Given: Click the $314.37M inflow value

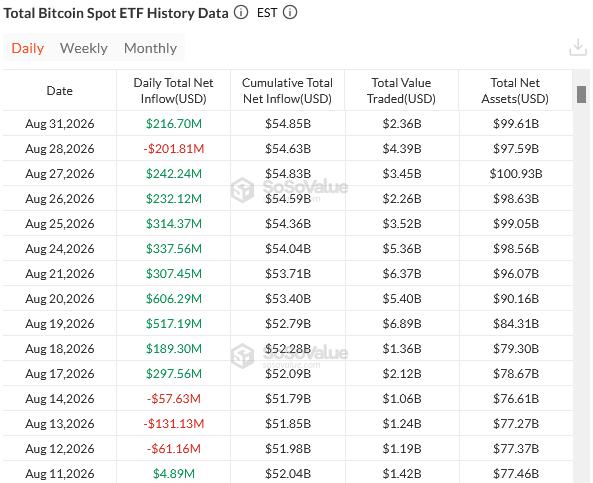Looking at the screenshot, I should 174,224.
